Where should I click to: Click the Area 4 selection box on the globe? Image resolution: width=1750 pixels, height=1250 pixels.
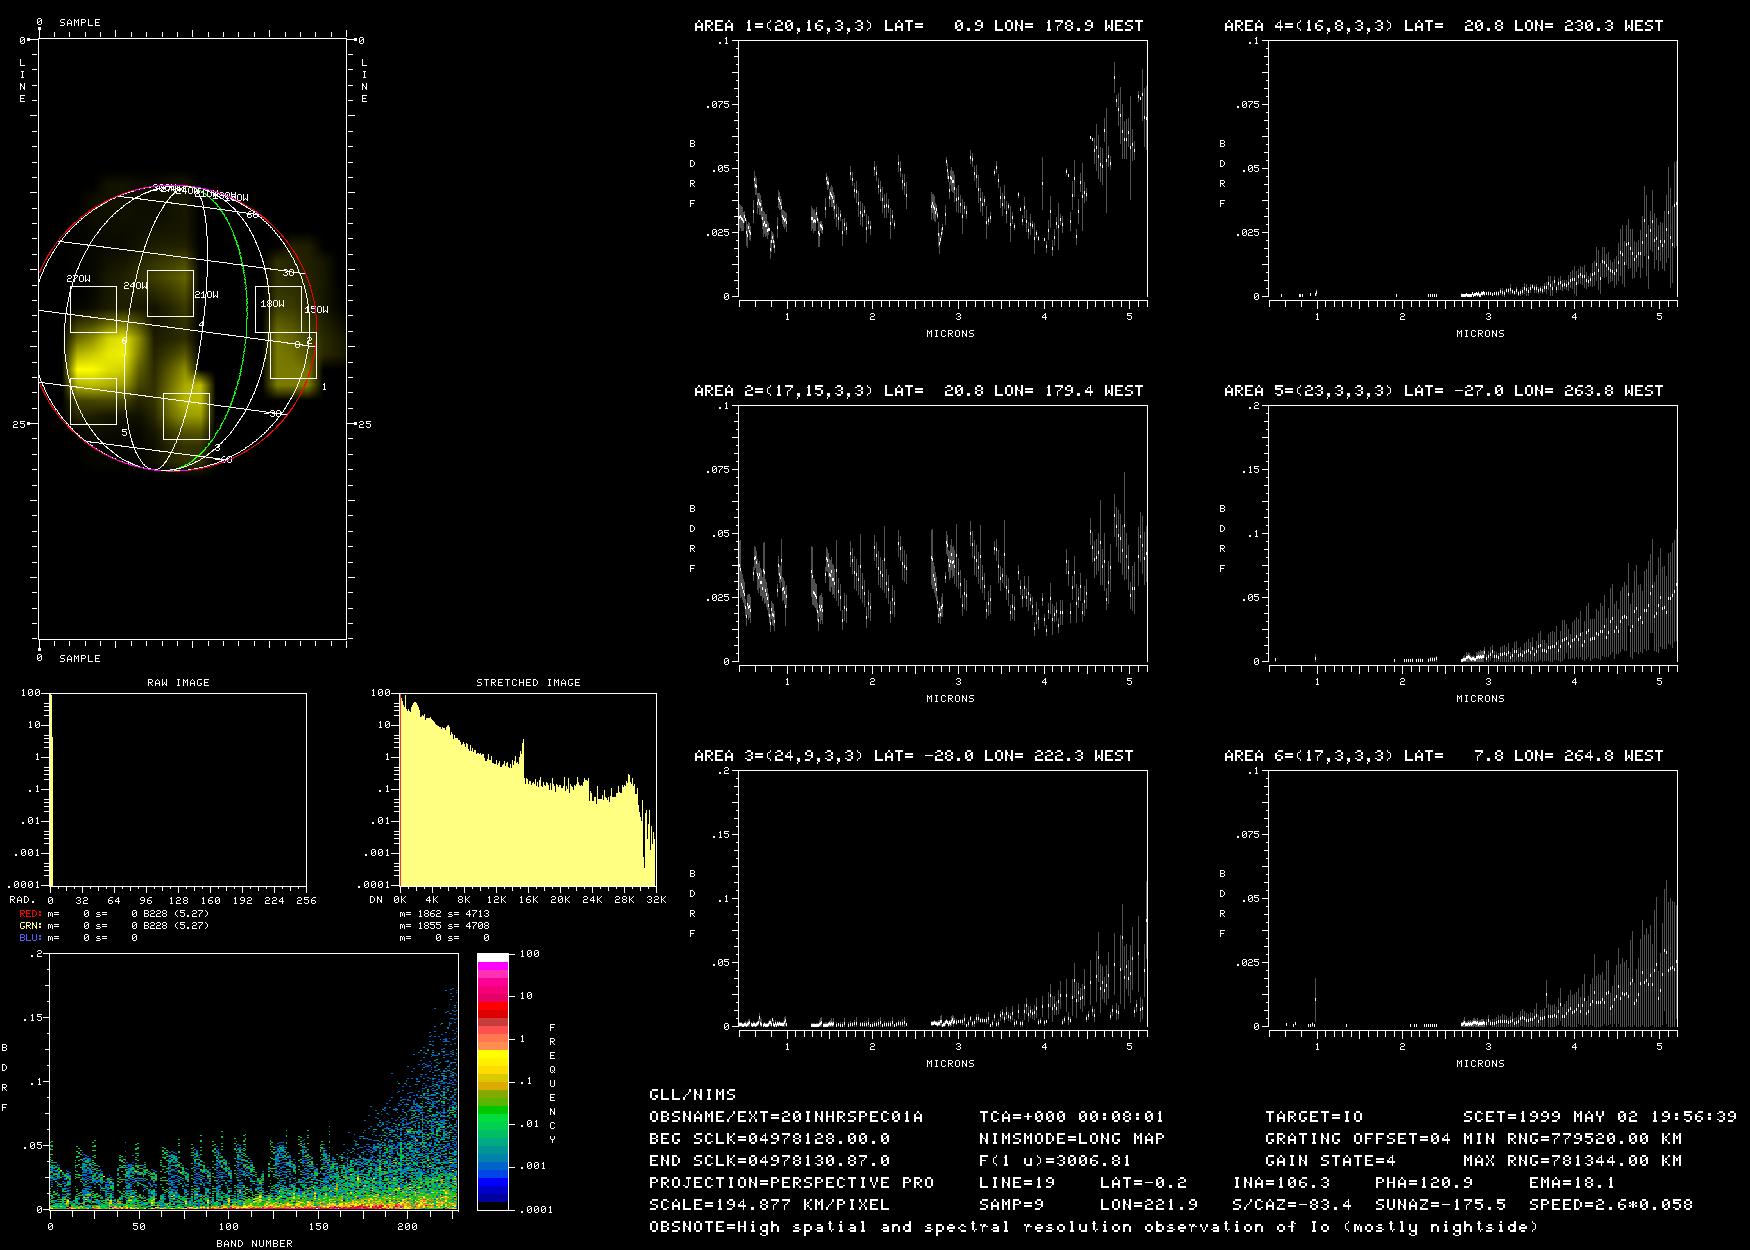170,293
